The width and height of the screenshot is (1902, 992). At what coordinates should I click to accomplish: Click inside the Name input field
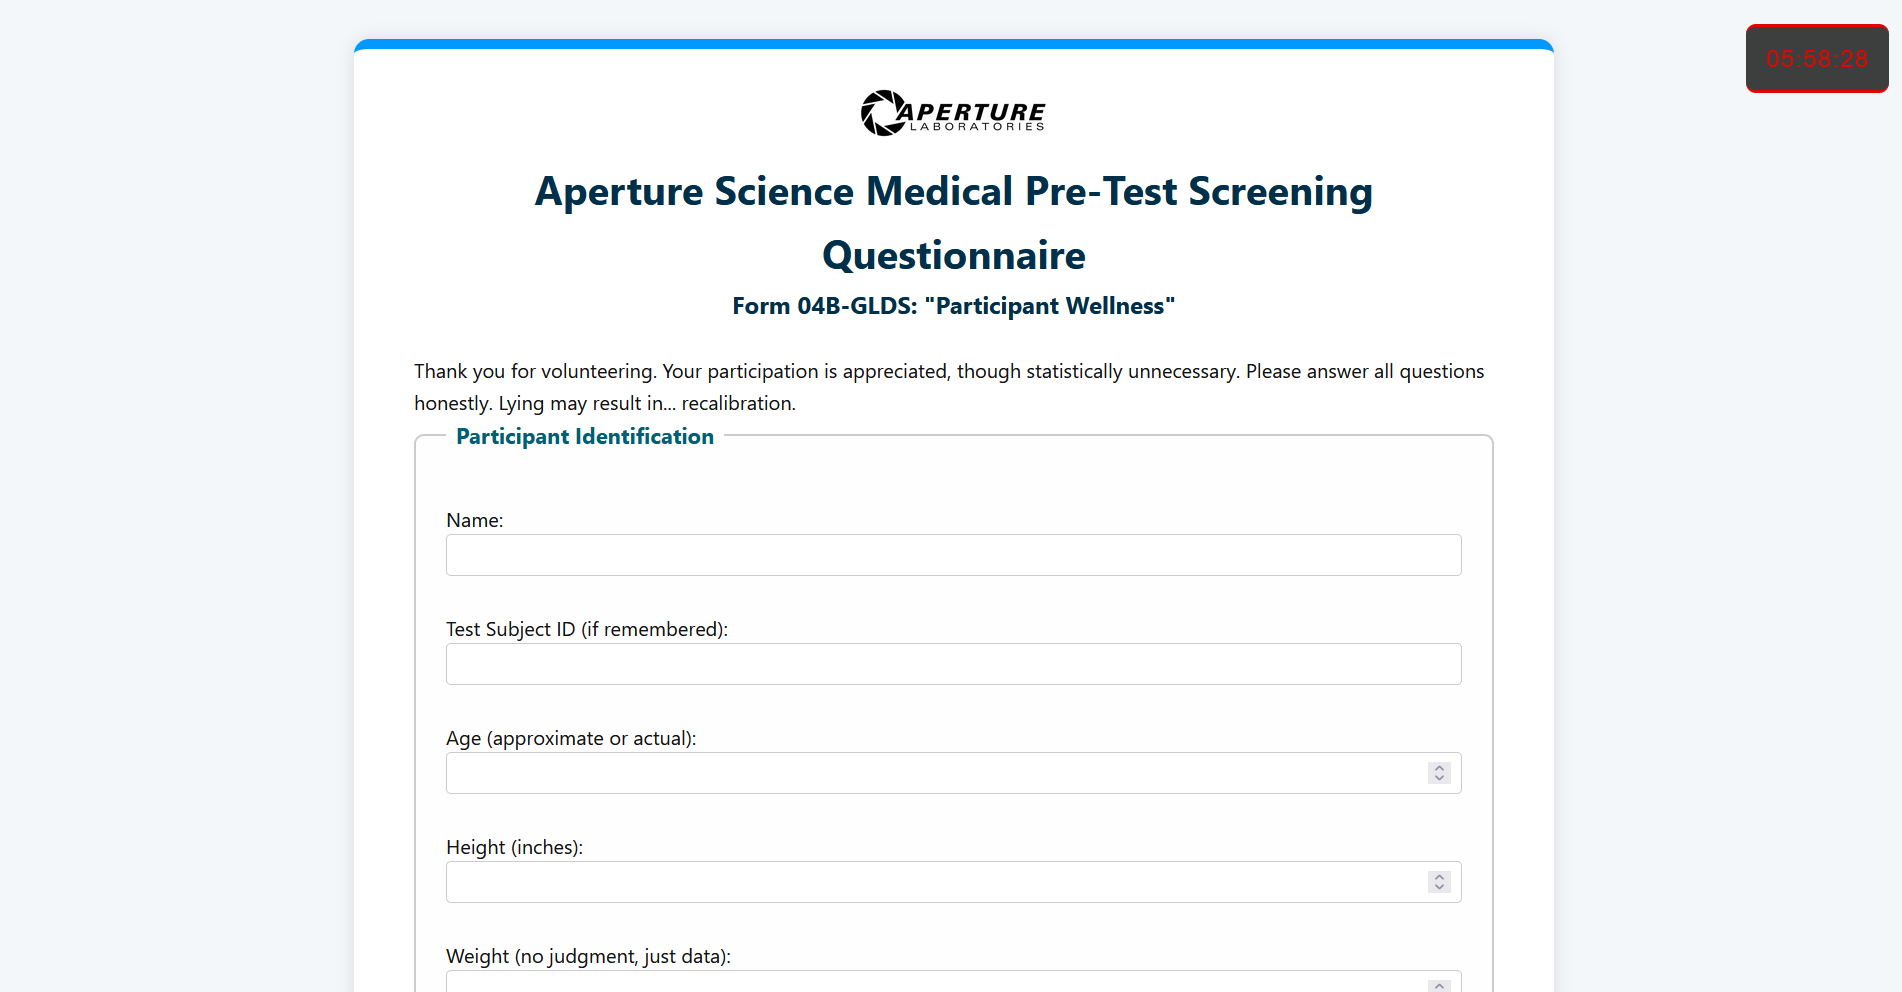click(x=952, y=555)
